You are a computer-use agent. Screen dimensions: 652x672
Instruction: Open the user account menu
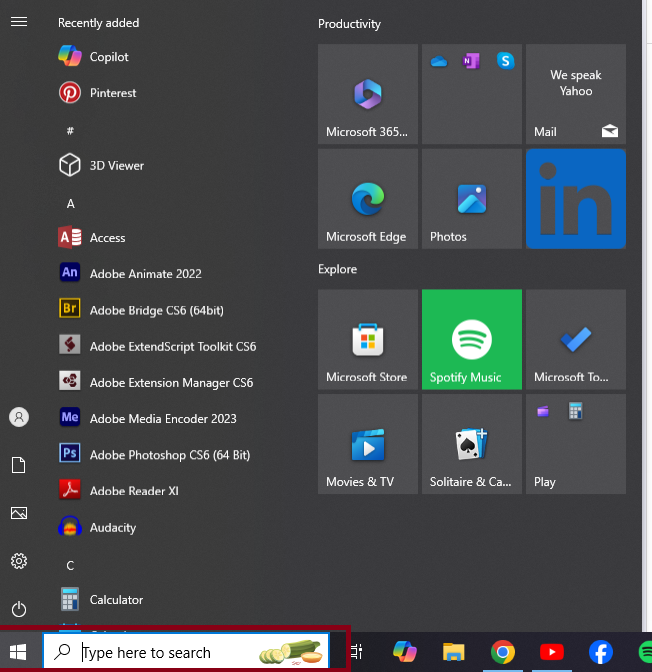(x=19, y=417)
